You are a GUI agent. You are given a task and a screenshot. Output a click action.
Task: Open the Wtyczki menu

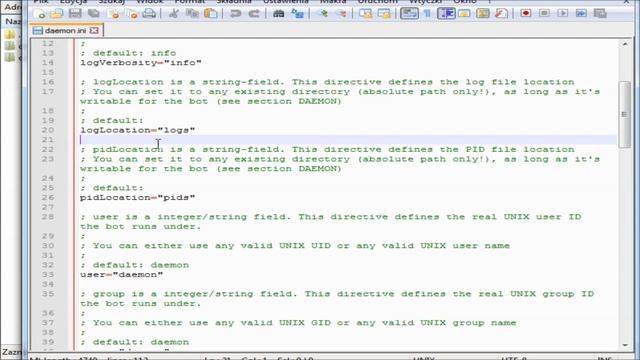point(426,2)
